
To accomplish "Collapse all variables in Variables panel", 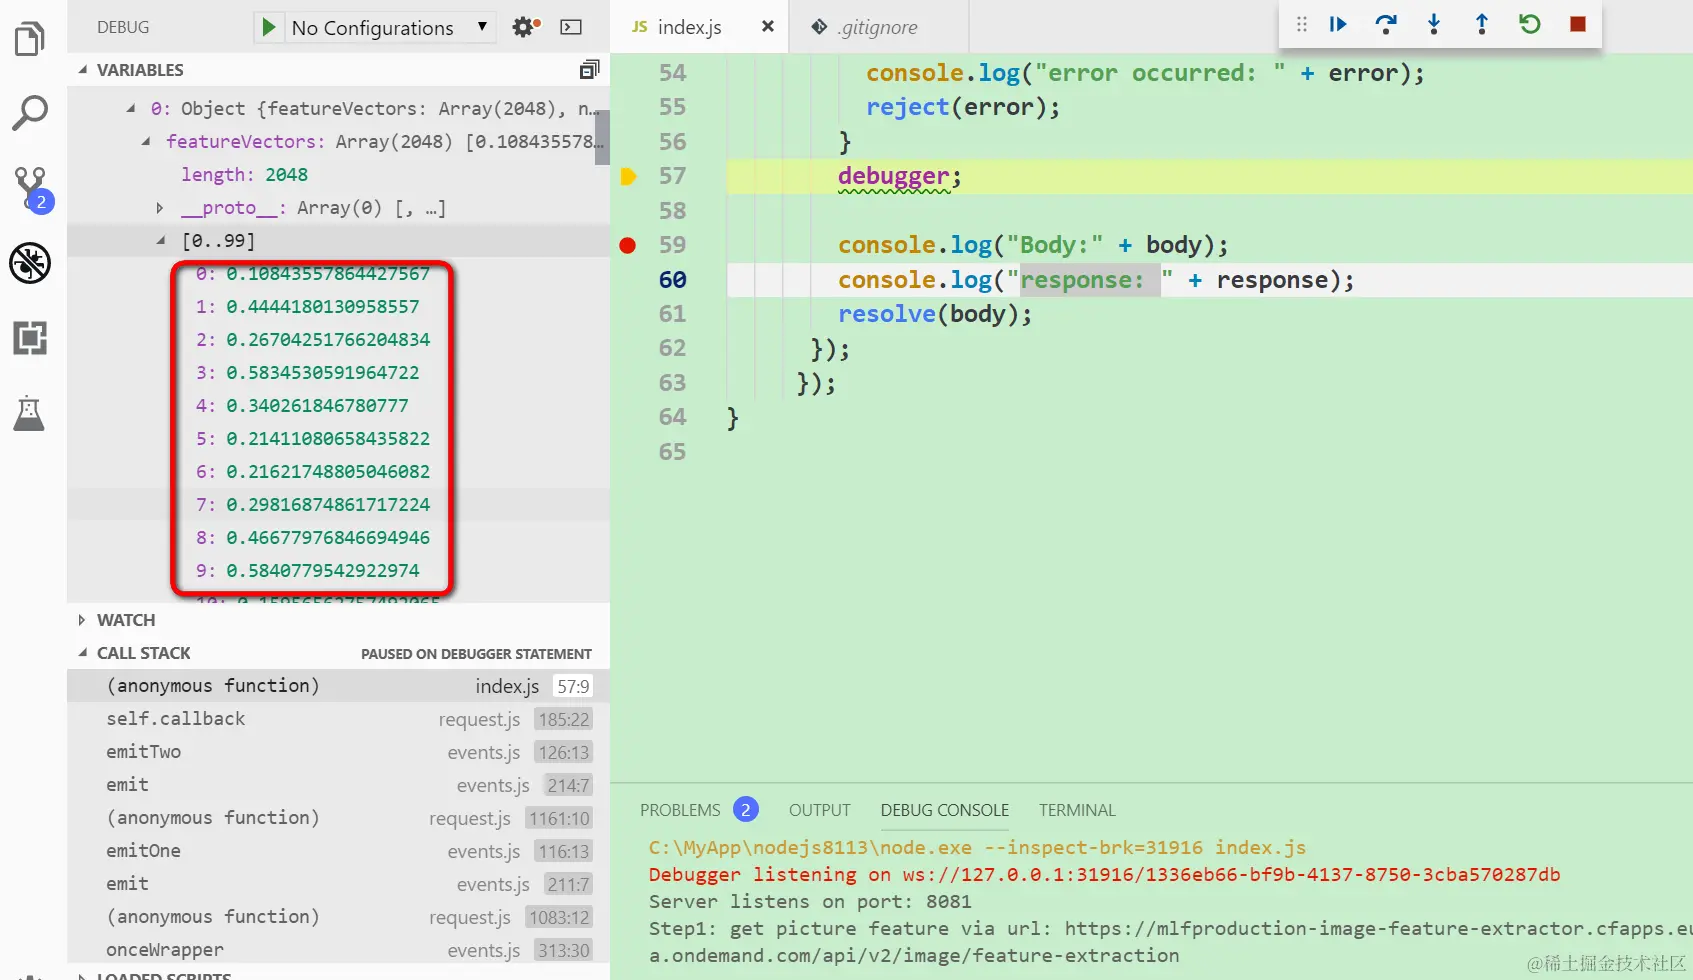I will [589, 69].
